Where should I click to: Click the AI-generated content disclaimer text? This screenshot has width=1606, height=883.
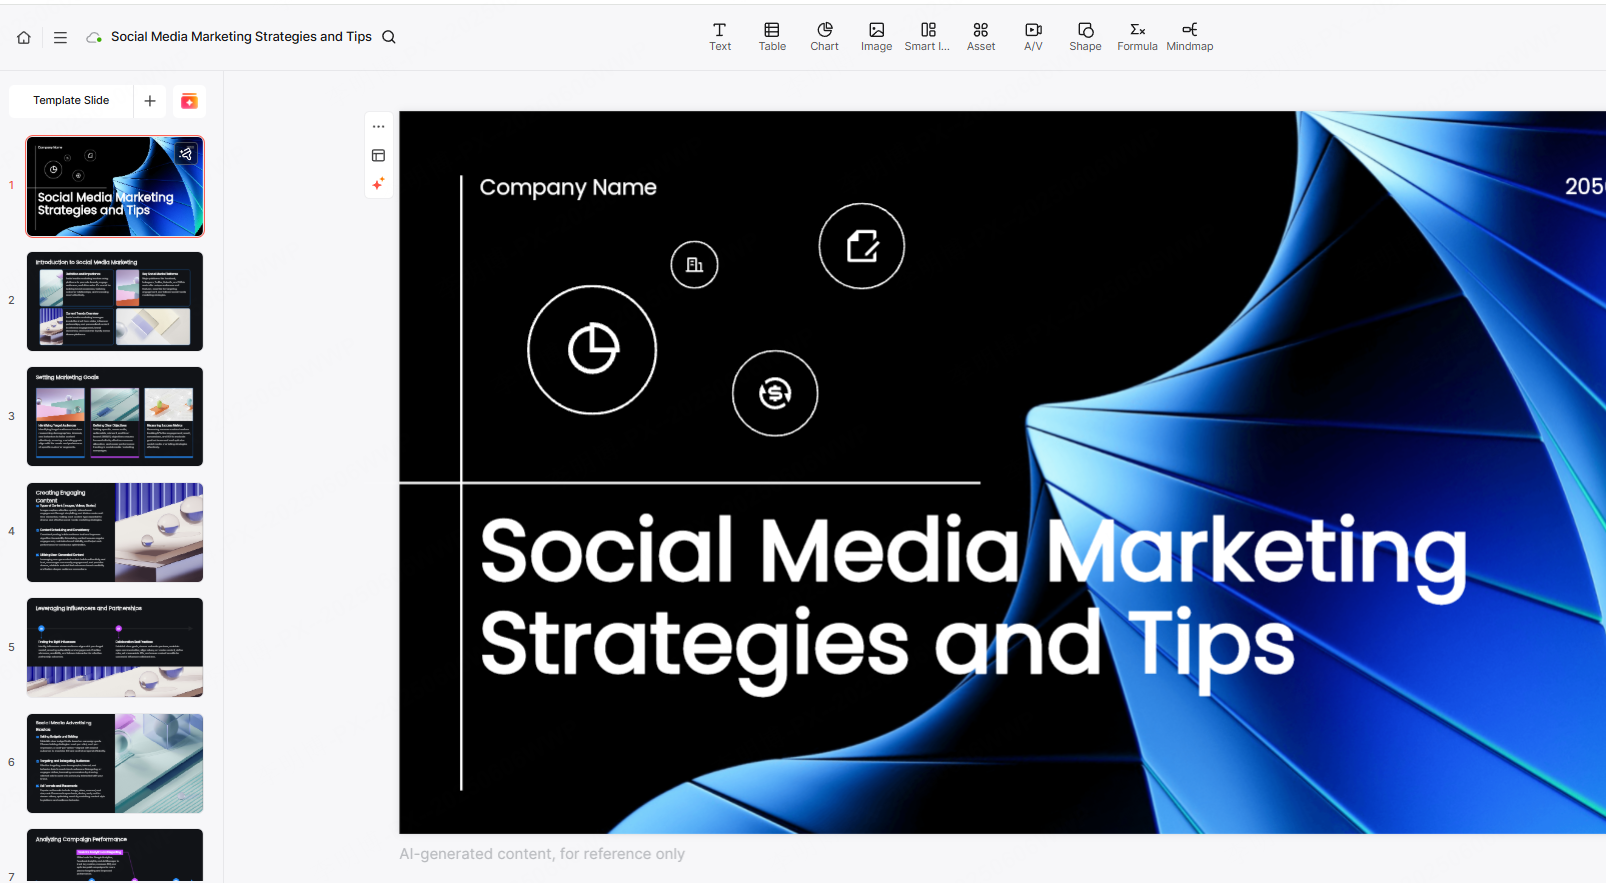pyautogui.click(x=542, y=854)
